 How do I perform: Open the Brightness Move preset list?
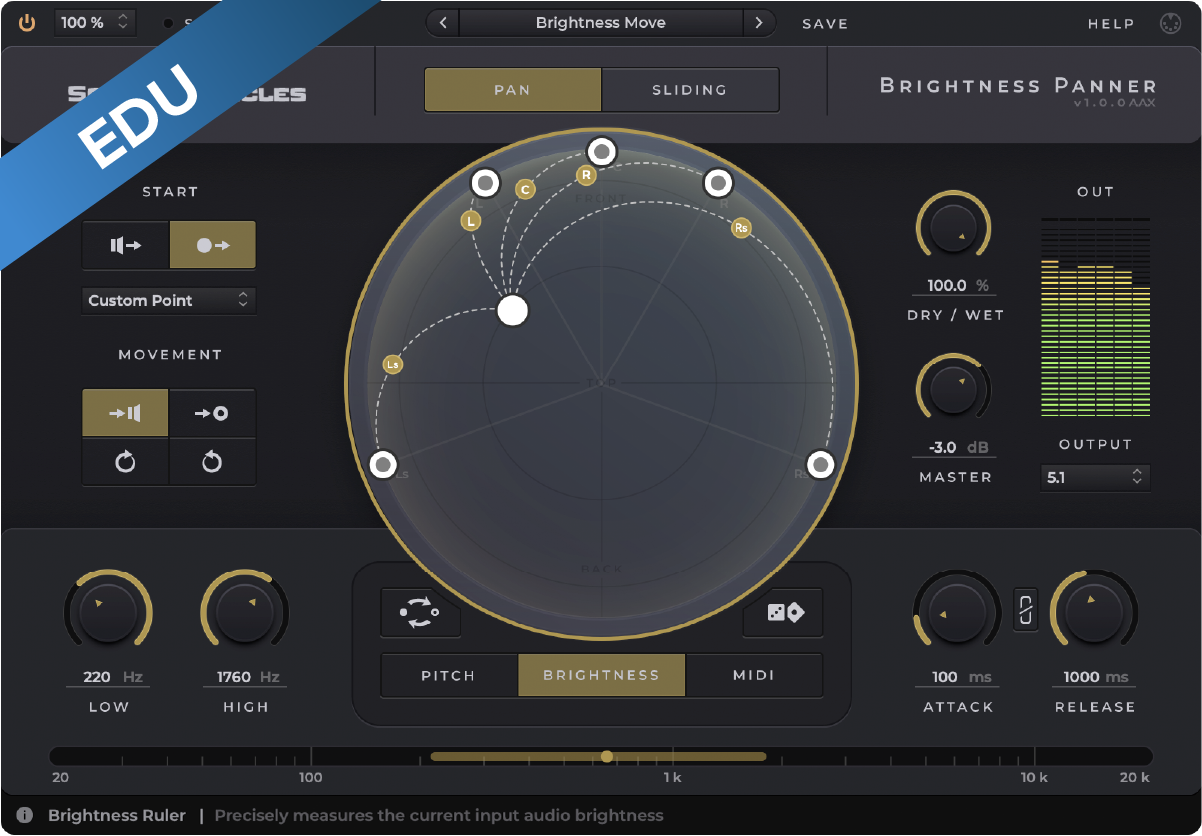(x=600, y=23)
